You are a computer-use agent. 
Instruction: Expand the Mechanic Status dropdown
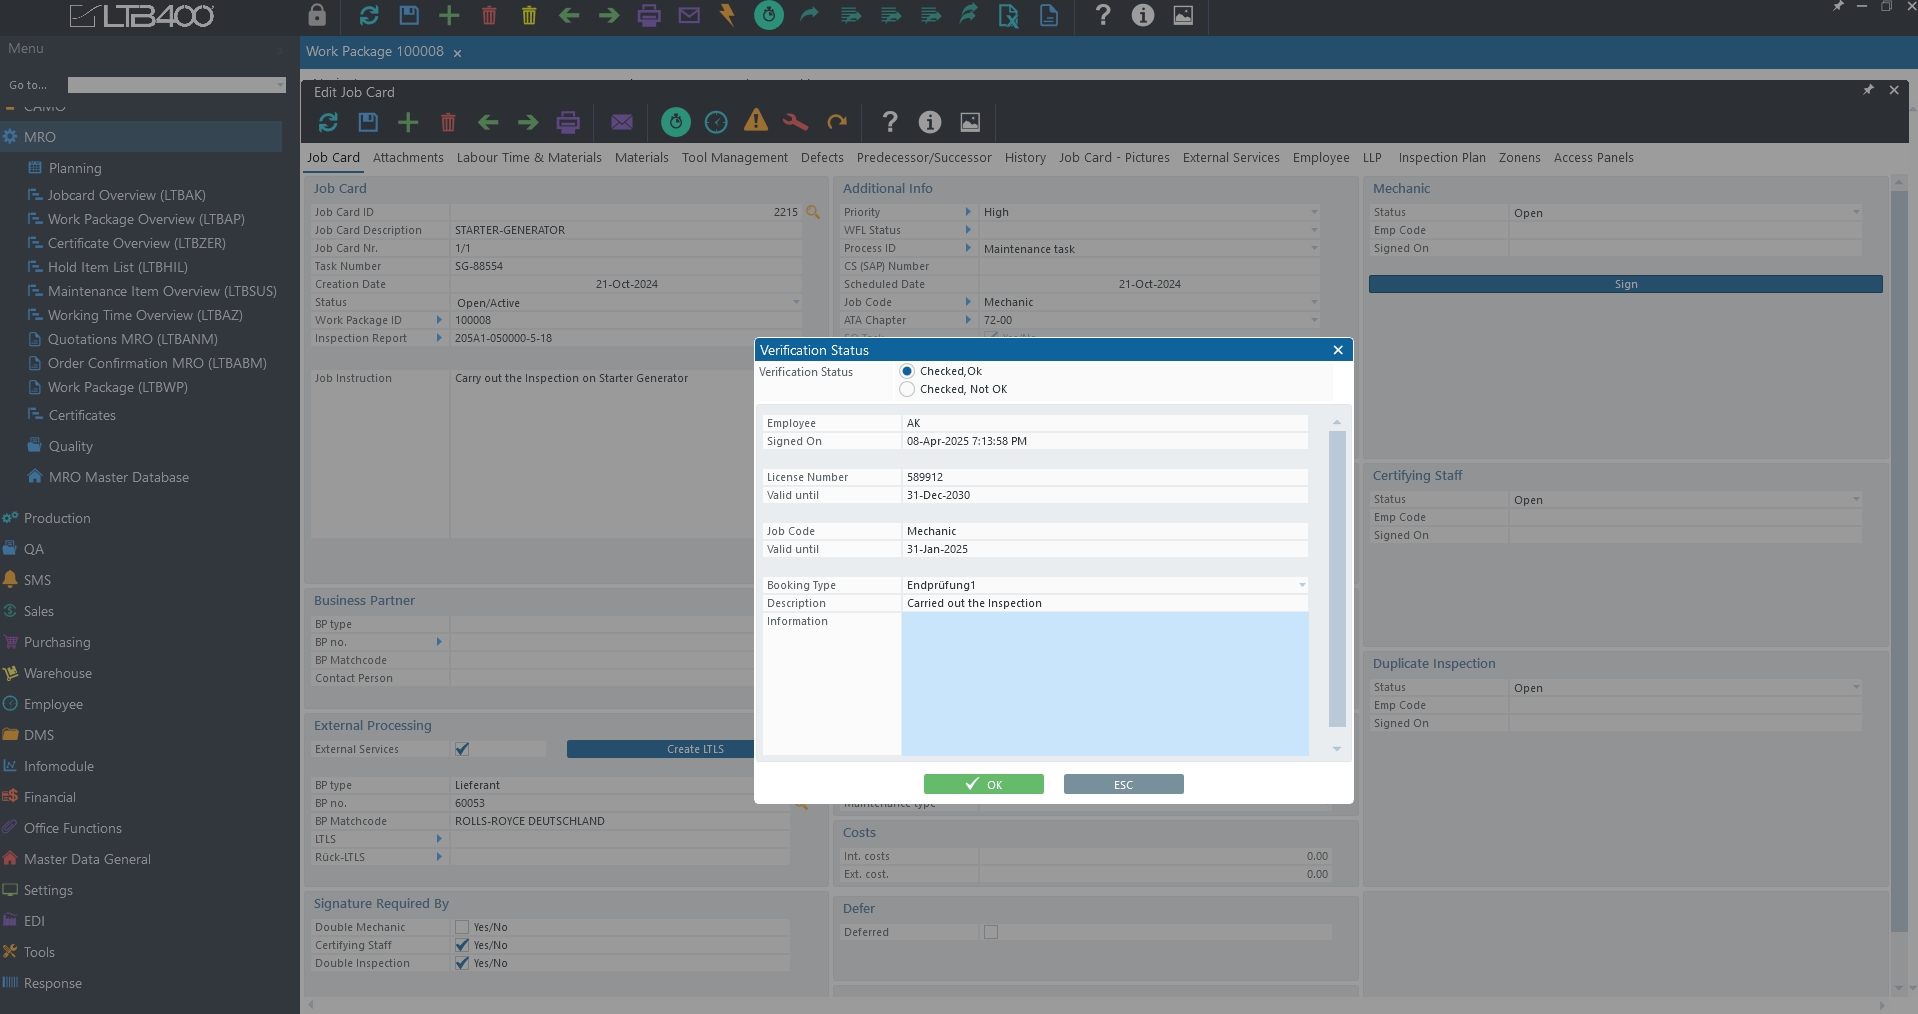[x=1856, y=212]
